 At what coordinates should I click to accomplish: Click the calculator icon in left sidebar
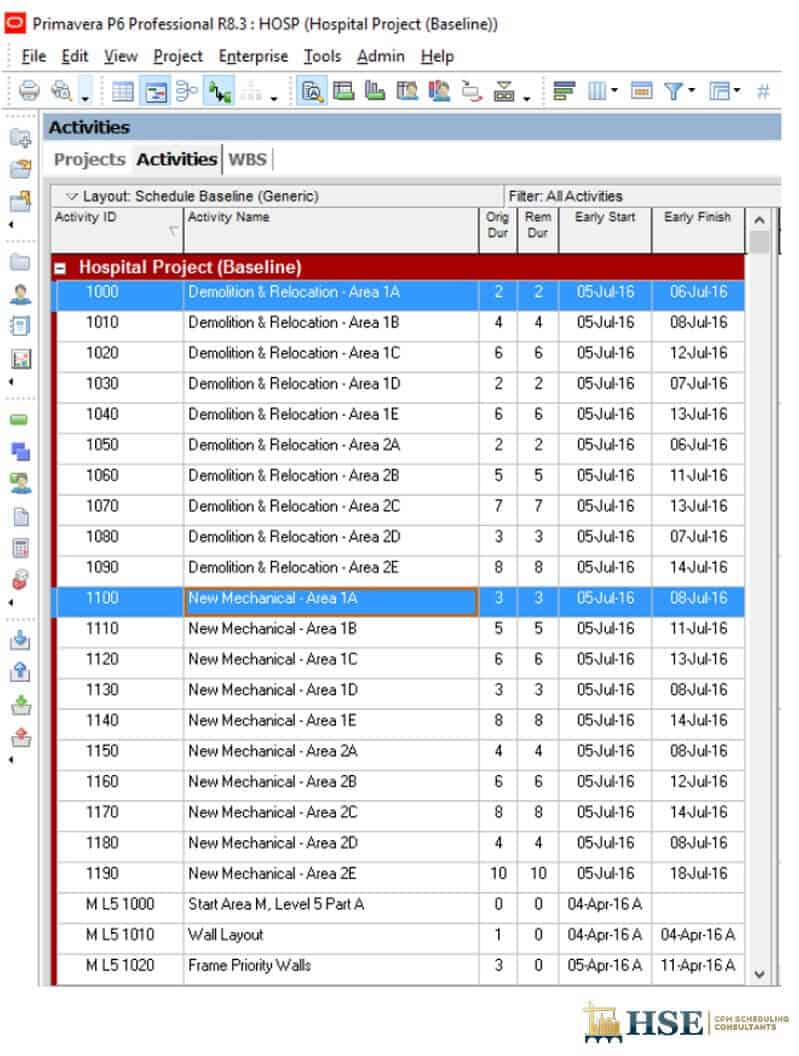click(20, 548)
